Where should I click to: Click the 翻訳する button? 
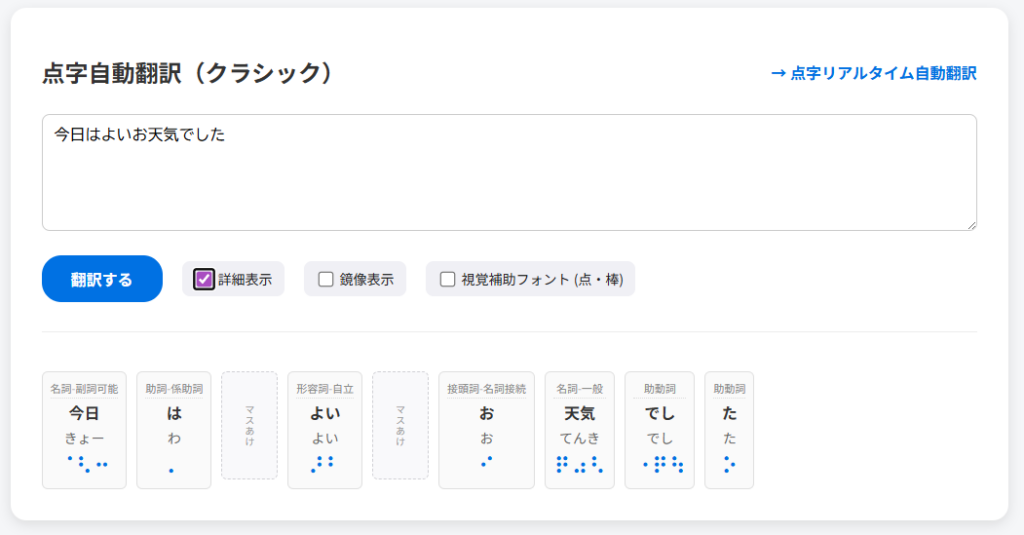click(102, 279)
